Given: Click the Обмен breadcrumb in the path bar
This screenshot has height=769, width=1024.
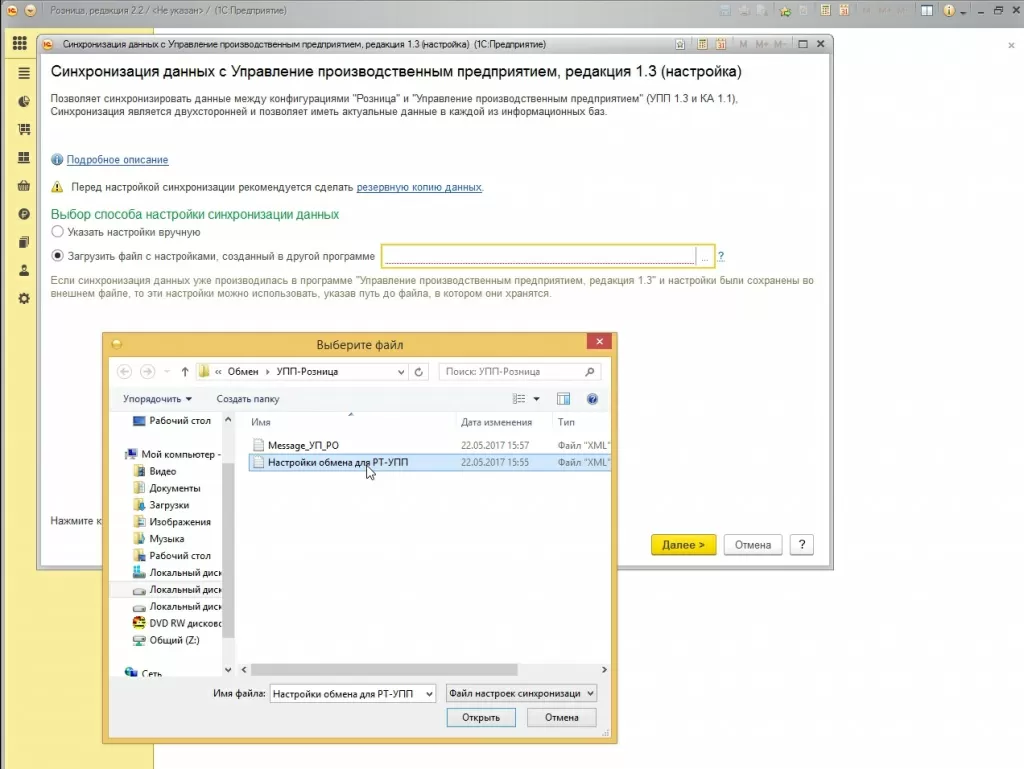Looking at the screenshot, I should point(243,371).
